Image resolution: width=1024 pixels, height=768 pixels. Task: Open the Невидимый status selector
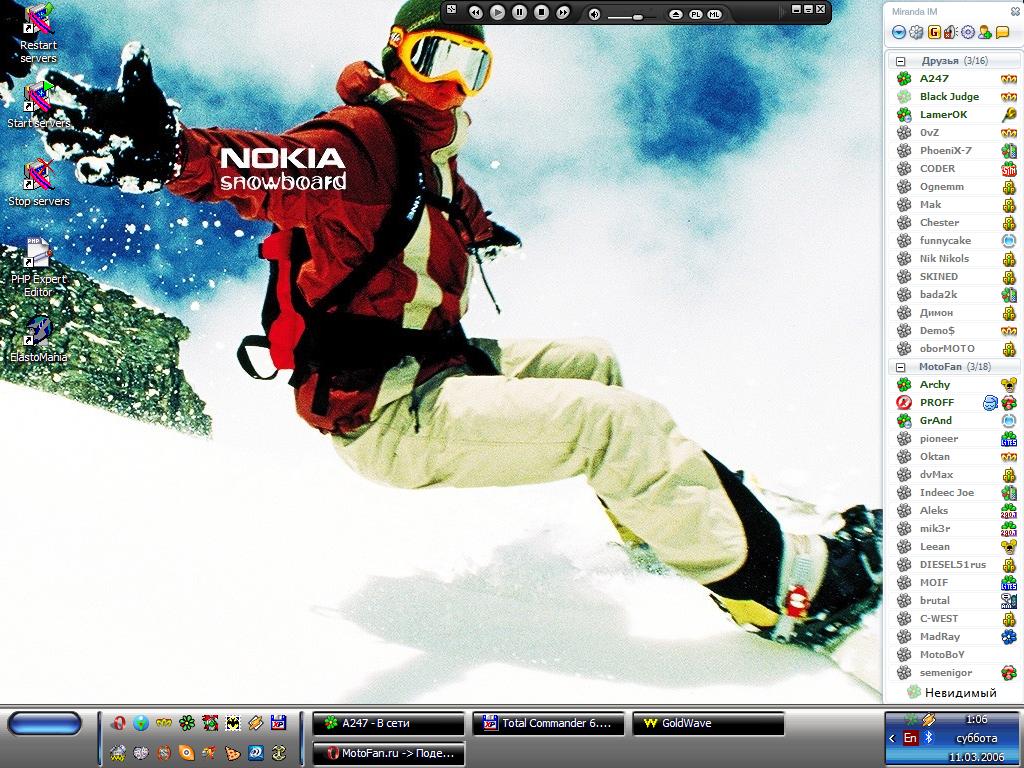pos(953,692)
